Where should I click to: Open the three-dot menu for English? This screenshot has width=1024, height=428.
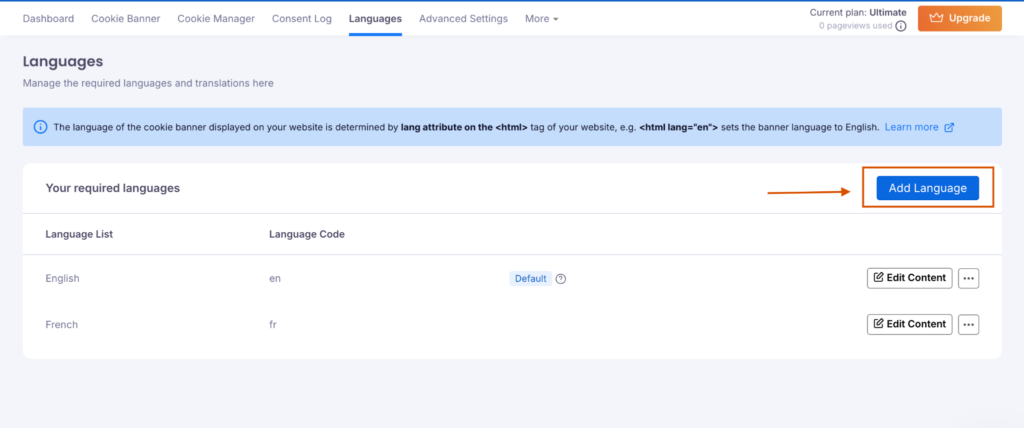[x=968, y=278]
